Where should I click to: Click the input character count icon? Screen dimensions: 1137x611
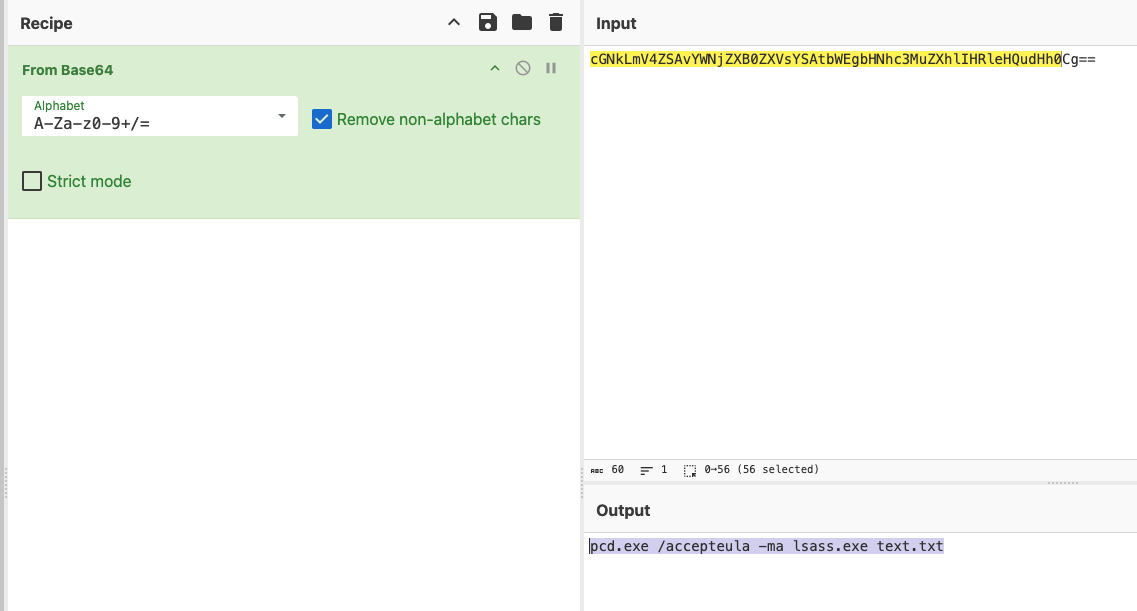597,470
